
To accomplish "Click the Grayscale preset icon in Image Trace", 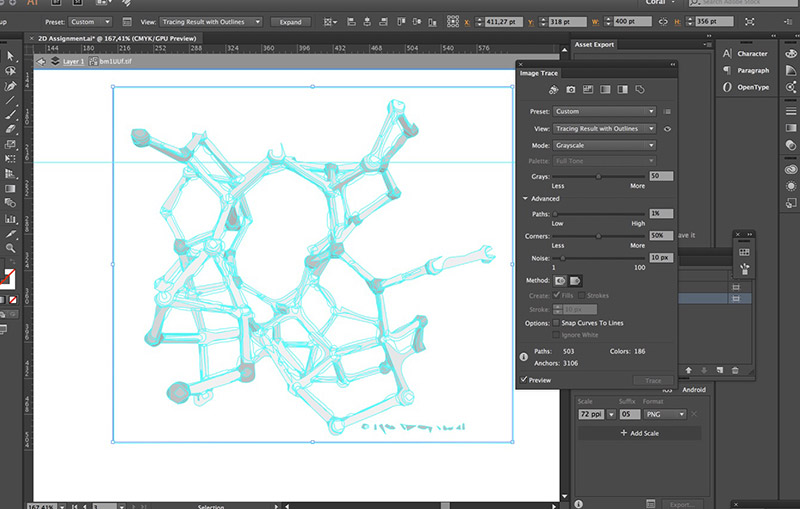I will [x=605, y=90].
